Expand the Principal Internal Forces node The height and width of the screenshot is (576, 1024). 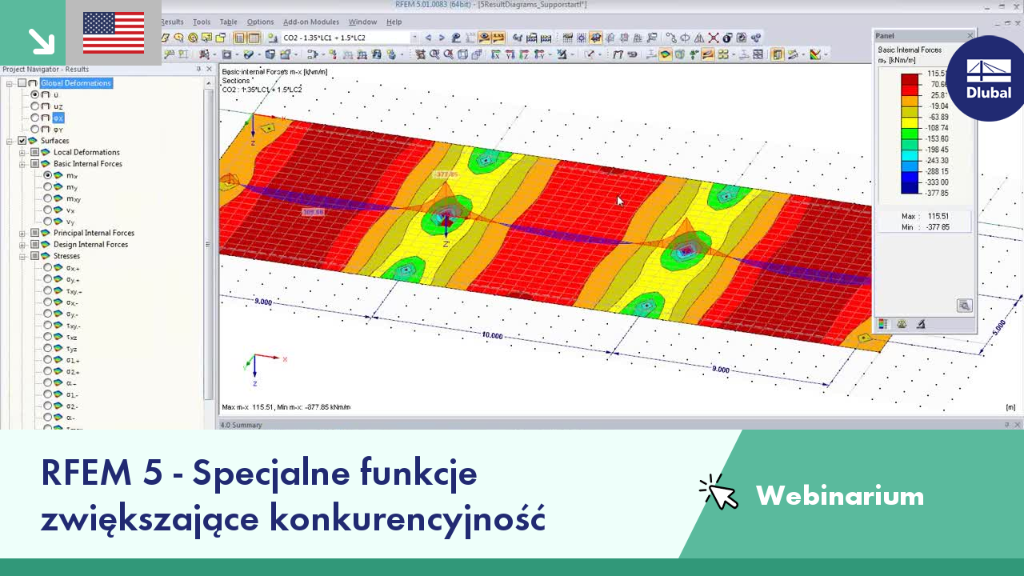22,233
